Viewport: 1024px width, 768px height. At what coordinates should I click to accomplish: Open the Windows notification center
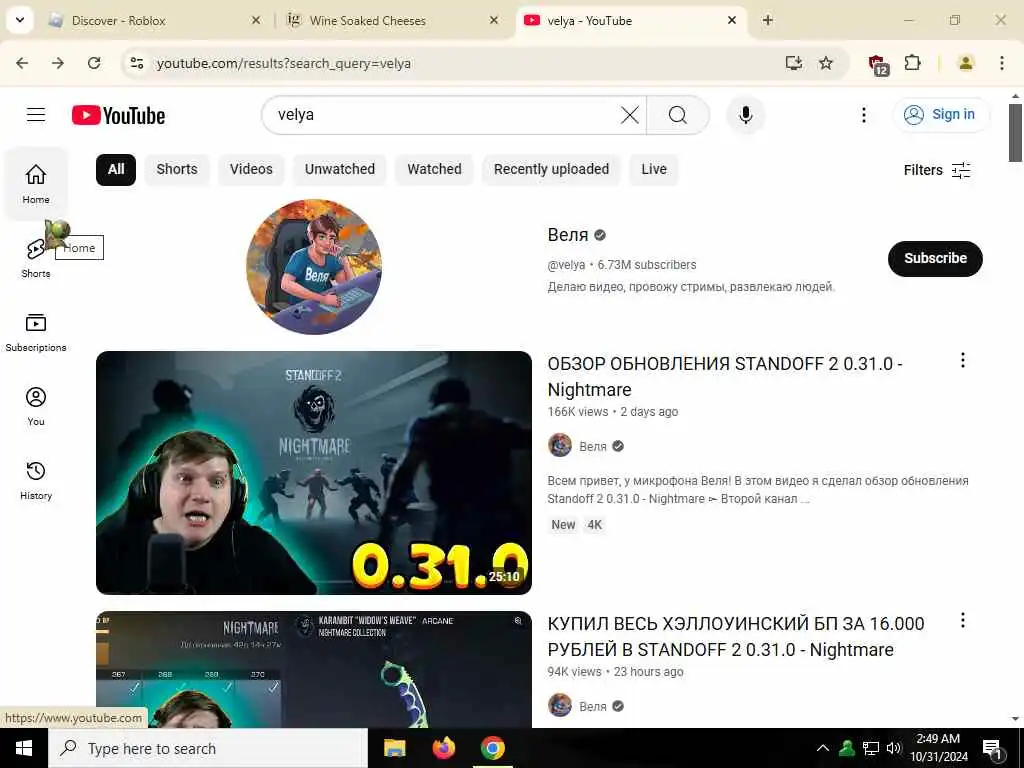pos(992,749)
